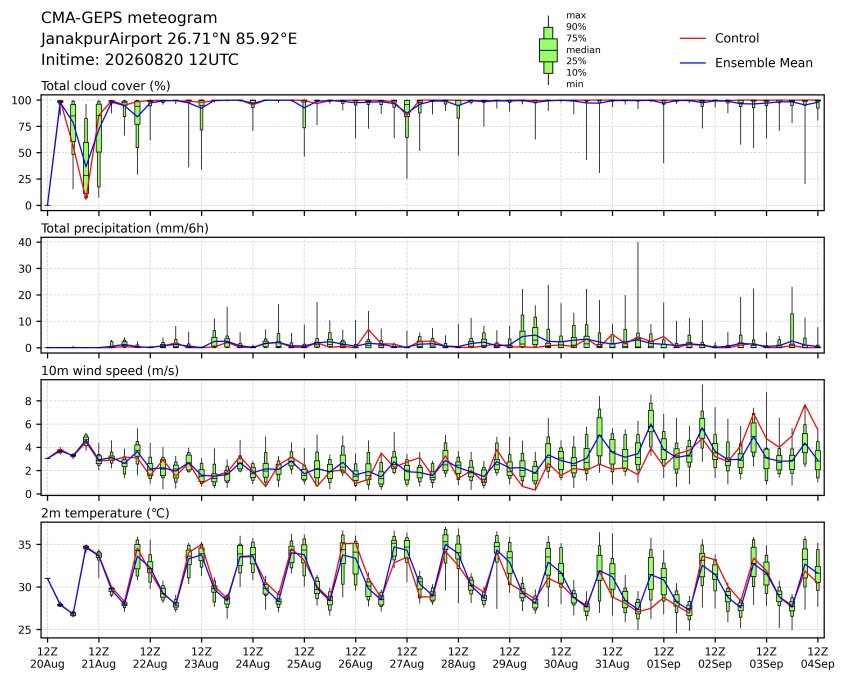Click the '12Z 22Aug' x-axis label
Viewport: 846px width, 681px height.
coord(149,658)
